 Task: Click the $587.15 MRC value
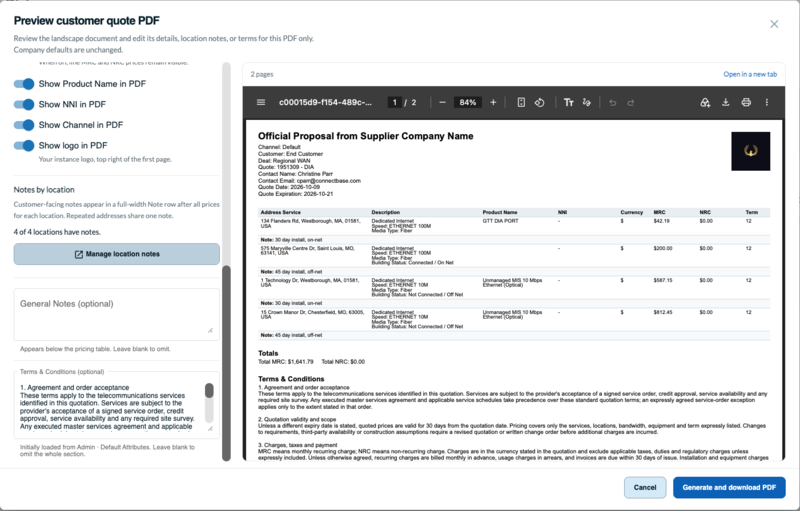coord(663,280)
